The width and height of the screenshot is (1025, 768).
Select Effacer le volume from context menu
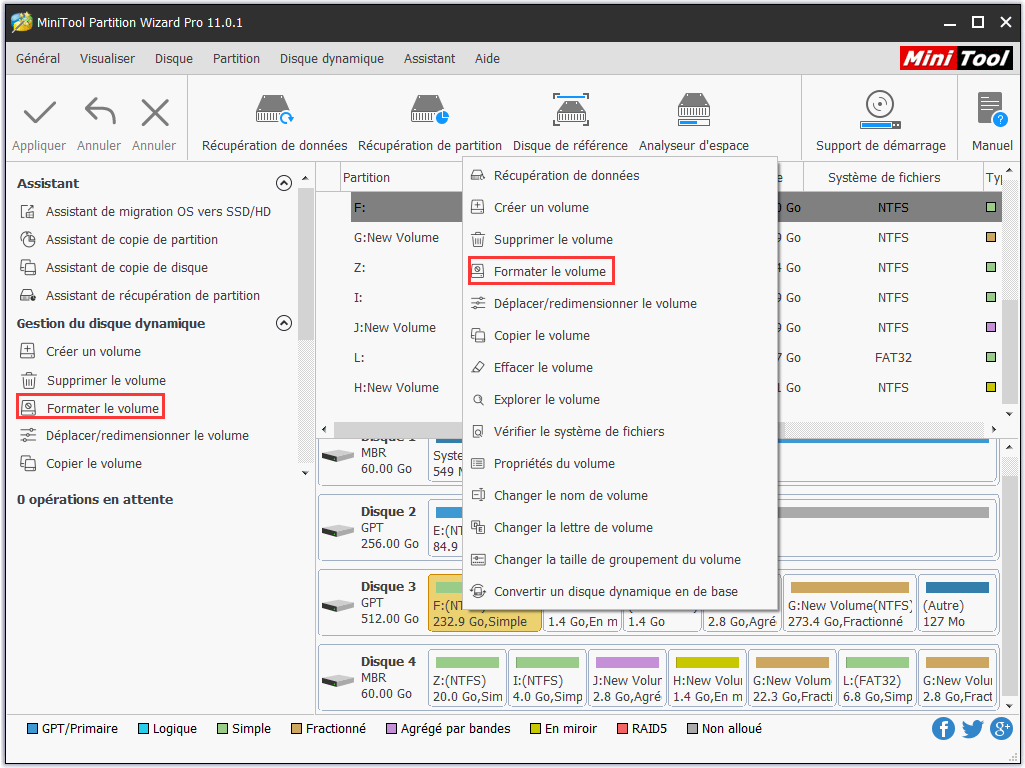click(543, 368)
